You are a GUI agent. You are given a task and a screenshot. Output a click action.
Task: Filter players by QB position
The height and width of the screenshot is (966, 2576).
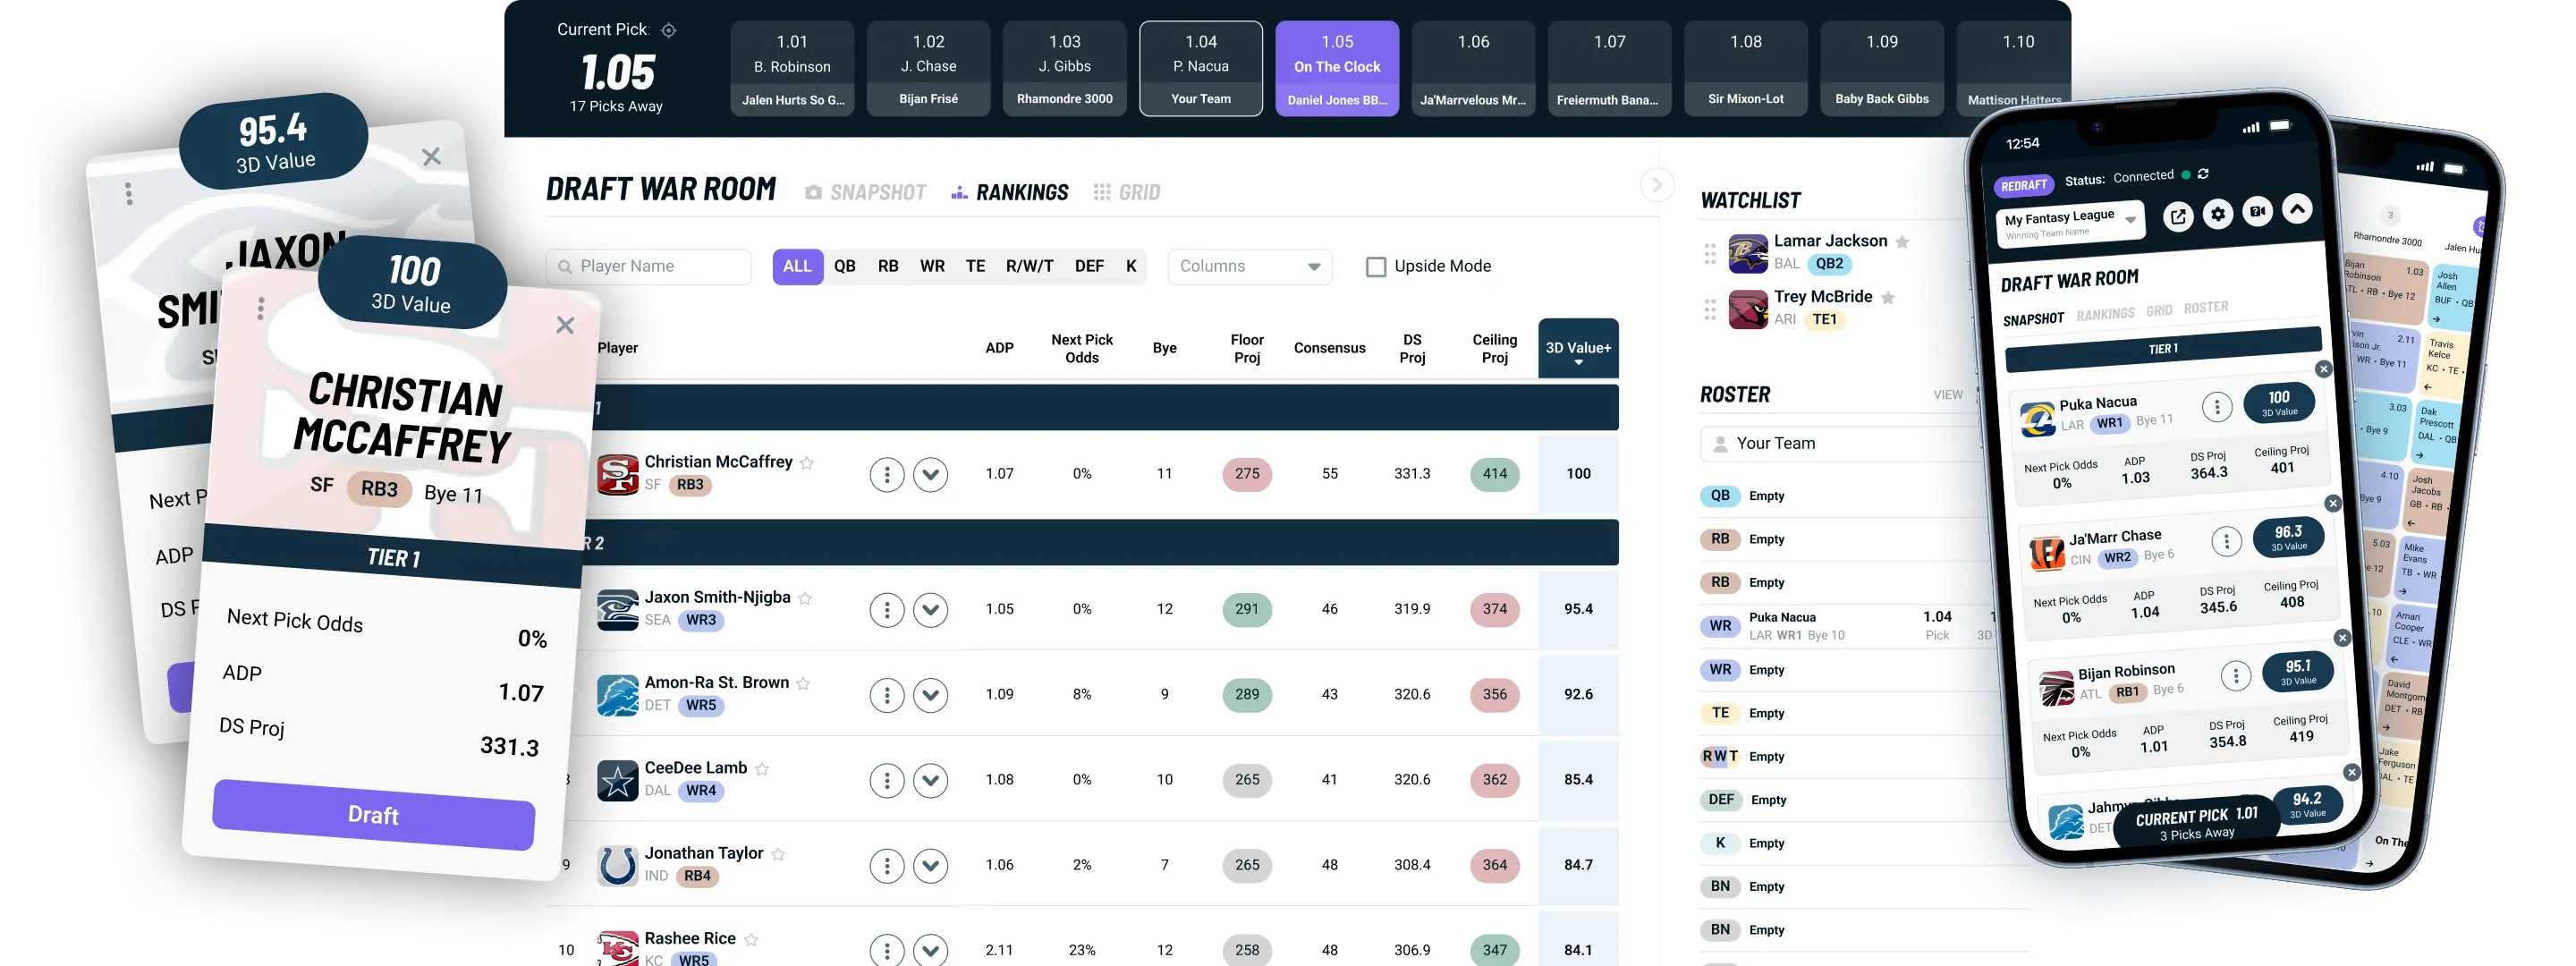coord(845,266)
